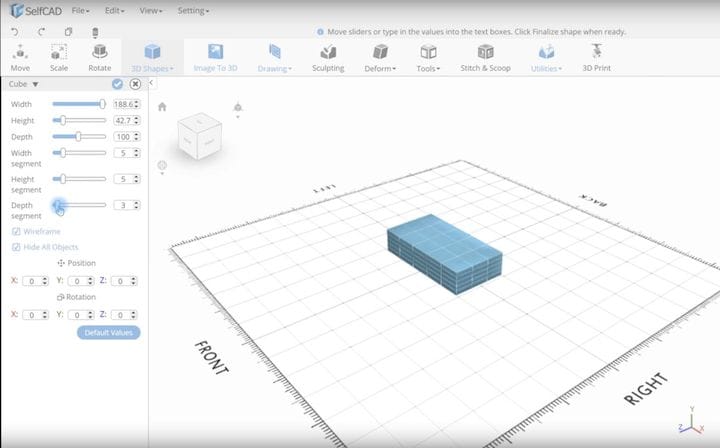Expand the Deform dropdown
The height and width of the screenshot is (448, 720).
click(380, 57)
